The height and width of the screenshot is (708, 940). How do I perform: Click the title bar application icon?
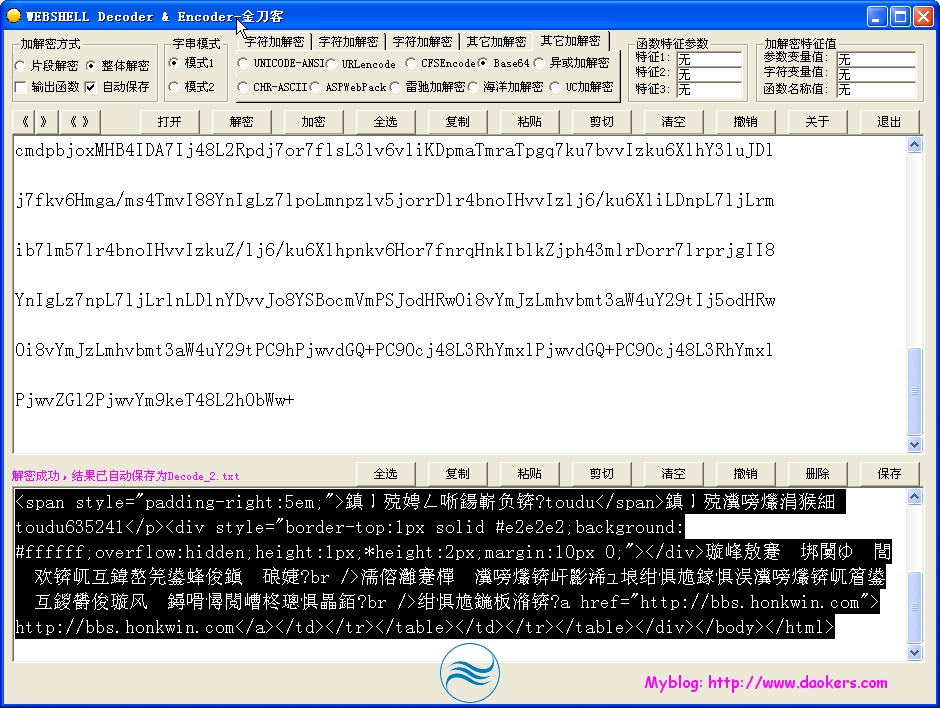click(13, 16)
